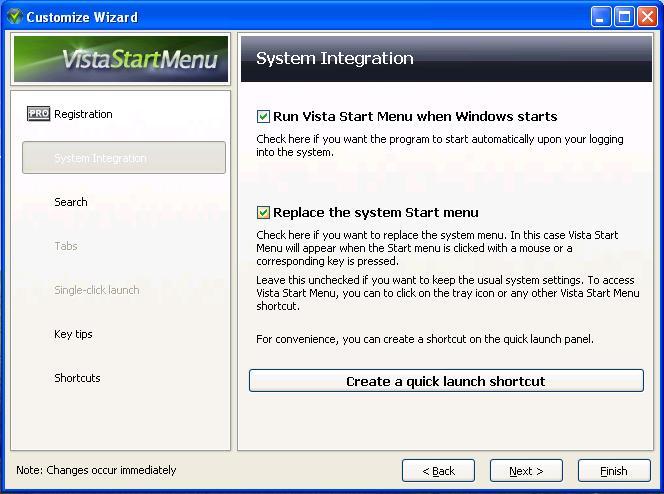Open the Tabs section in the sidebar
The height and width of the screenshot is (494, 664).
pyautogui.click(x=66, y=246)
